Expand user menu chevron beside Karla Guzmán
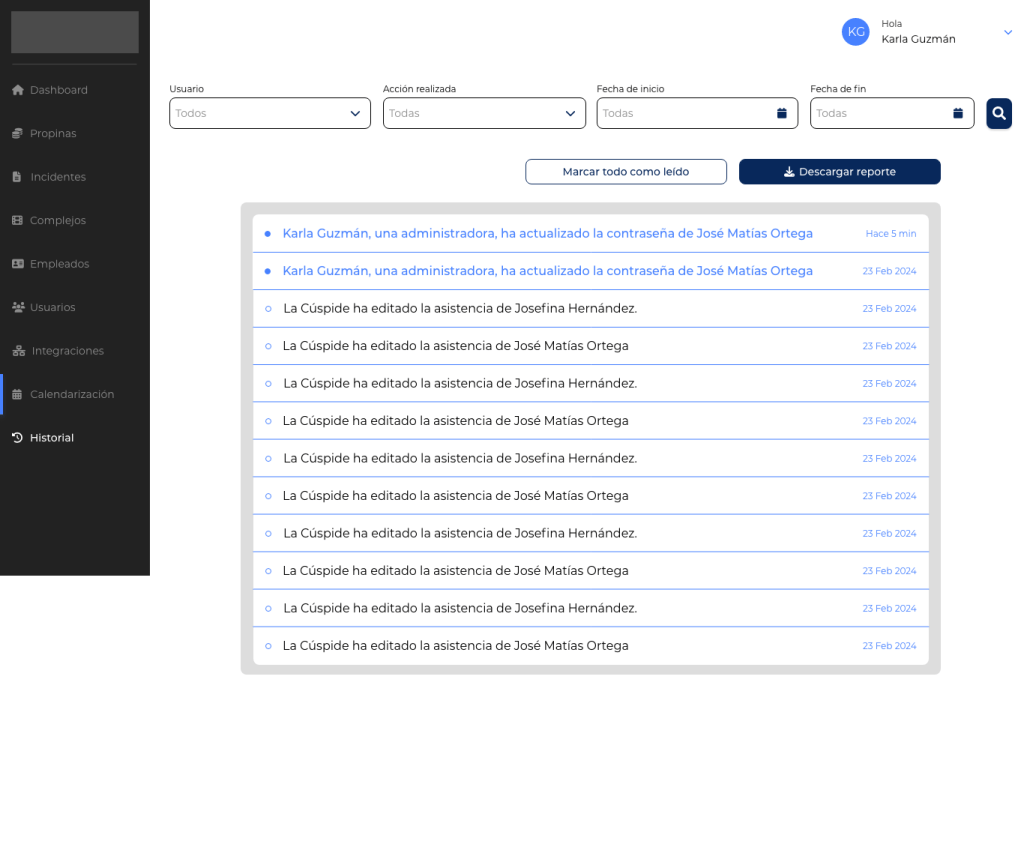Screen dimensions: 1024x862 tap(1007, 33)
